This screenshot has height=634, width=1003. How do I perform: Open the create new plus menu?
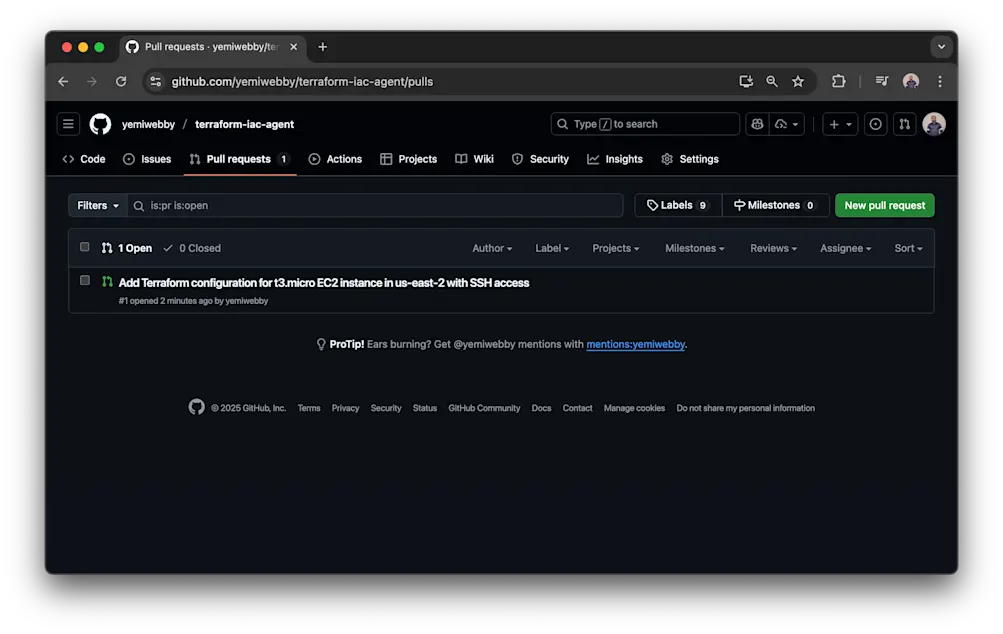click(x=840, y=124)
